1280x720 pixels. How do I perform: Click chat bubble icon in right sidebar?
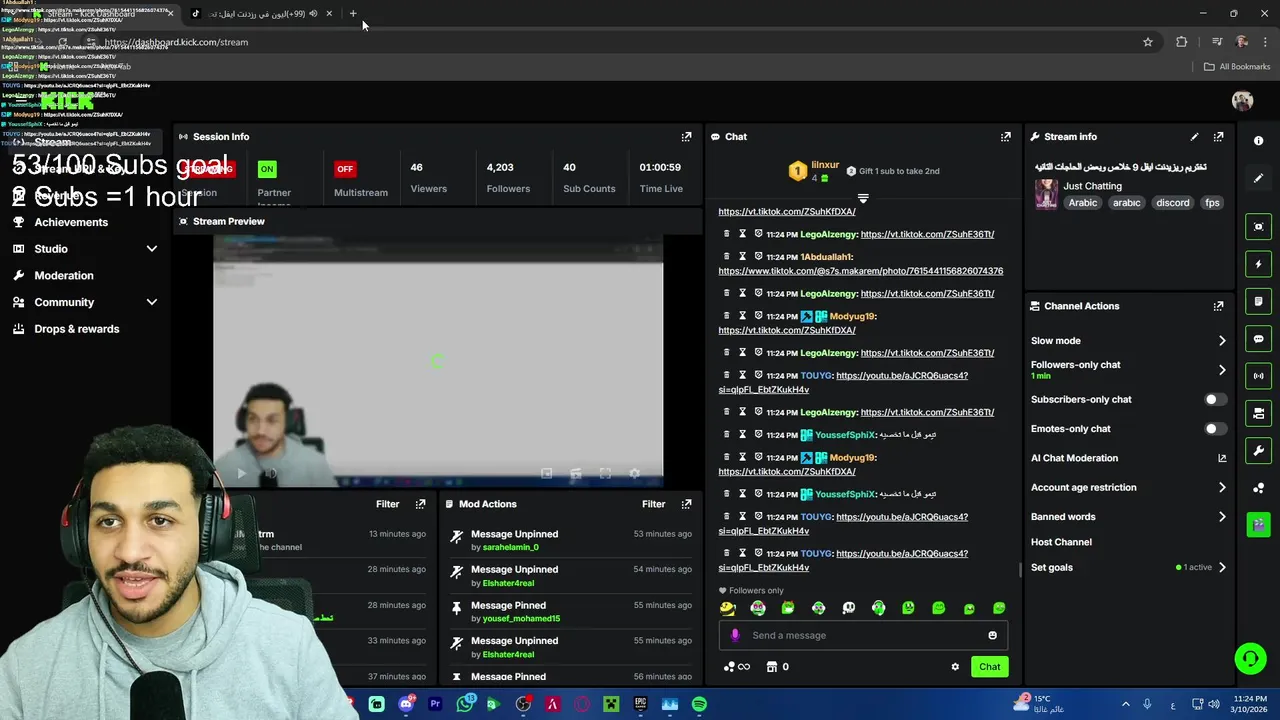point(1258,339)
